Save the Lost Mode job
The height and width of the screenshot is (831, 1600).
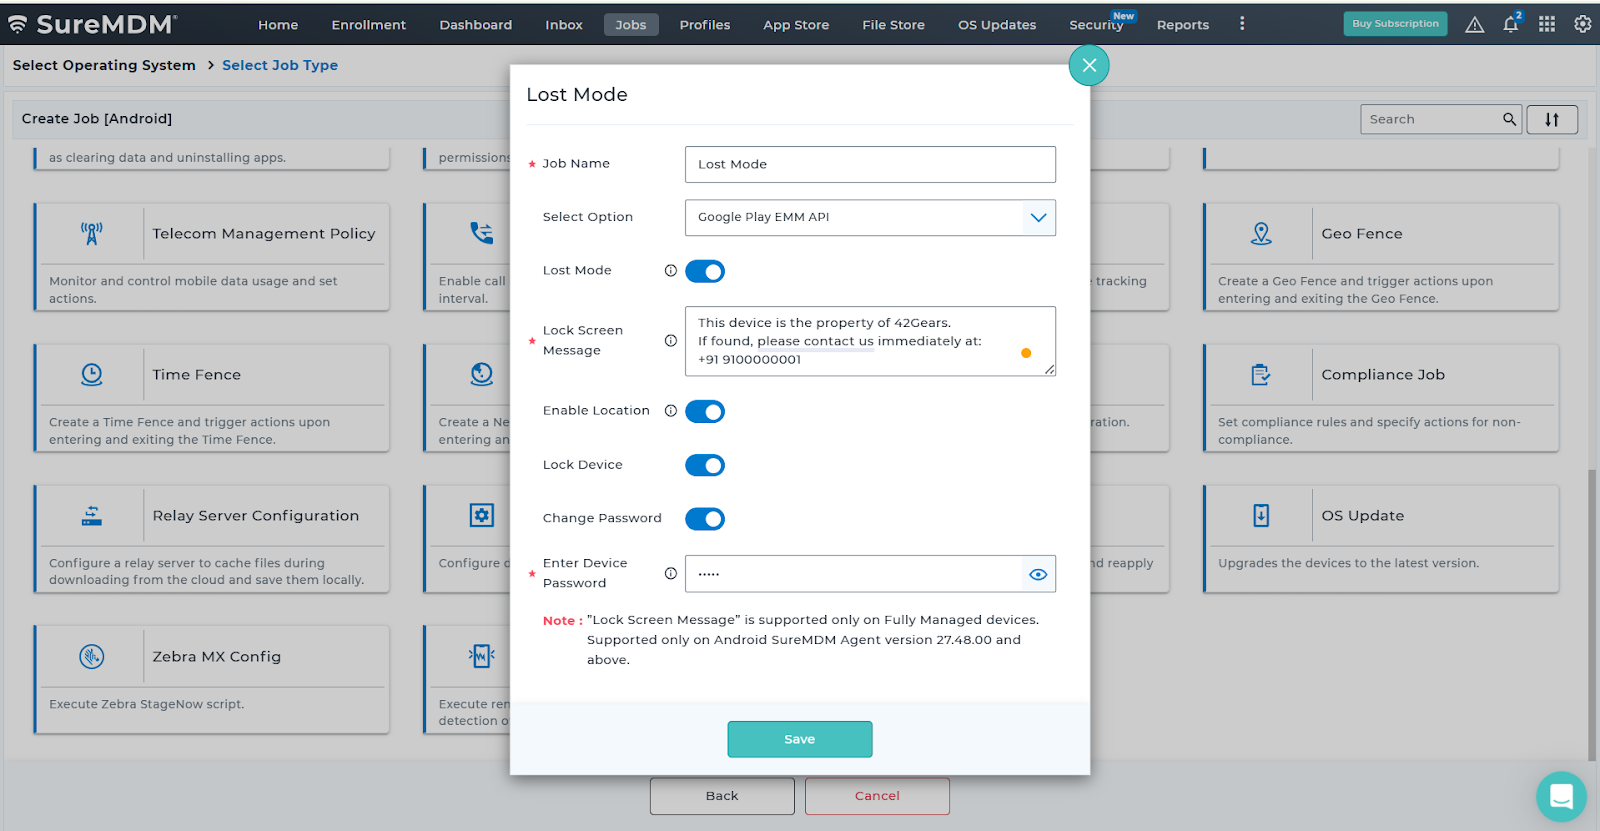tap(799, 740)
